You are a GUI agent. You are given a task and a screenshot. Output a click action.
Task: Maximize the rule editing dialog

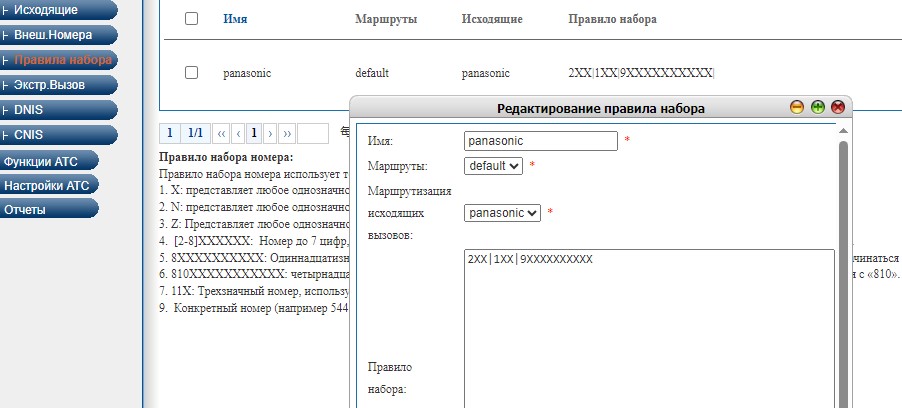[817, 107]
